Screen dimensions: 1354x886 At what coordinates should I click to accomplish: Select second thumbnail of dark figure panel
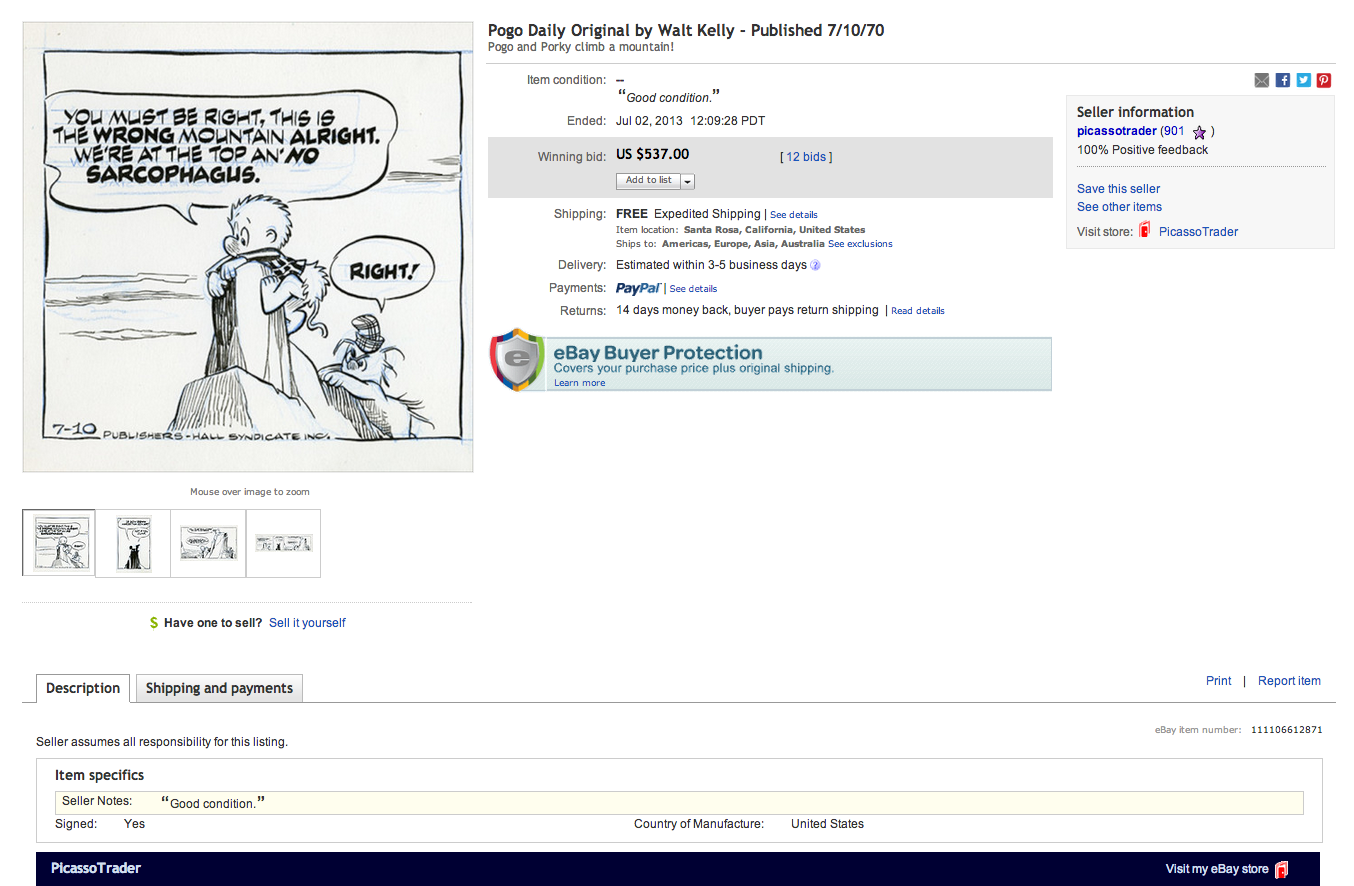point(133,543)
